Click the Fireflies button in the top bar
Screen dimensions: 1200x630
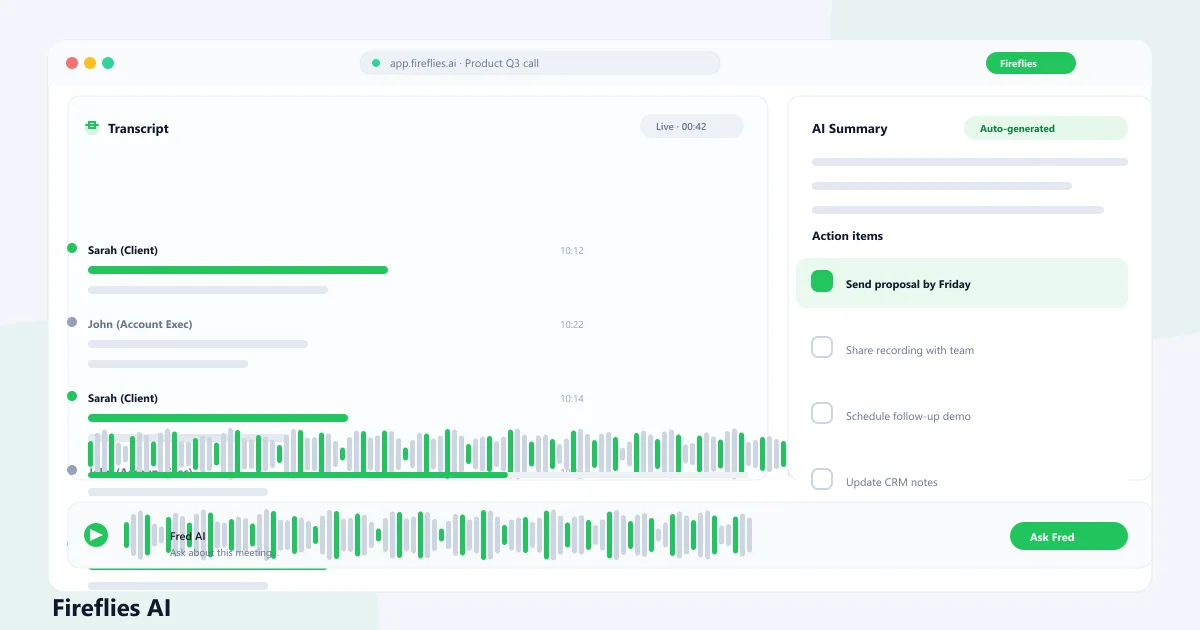pyautogui.click(x=1030, y=63)
